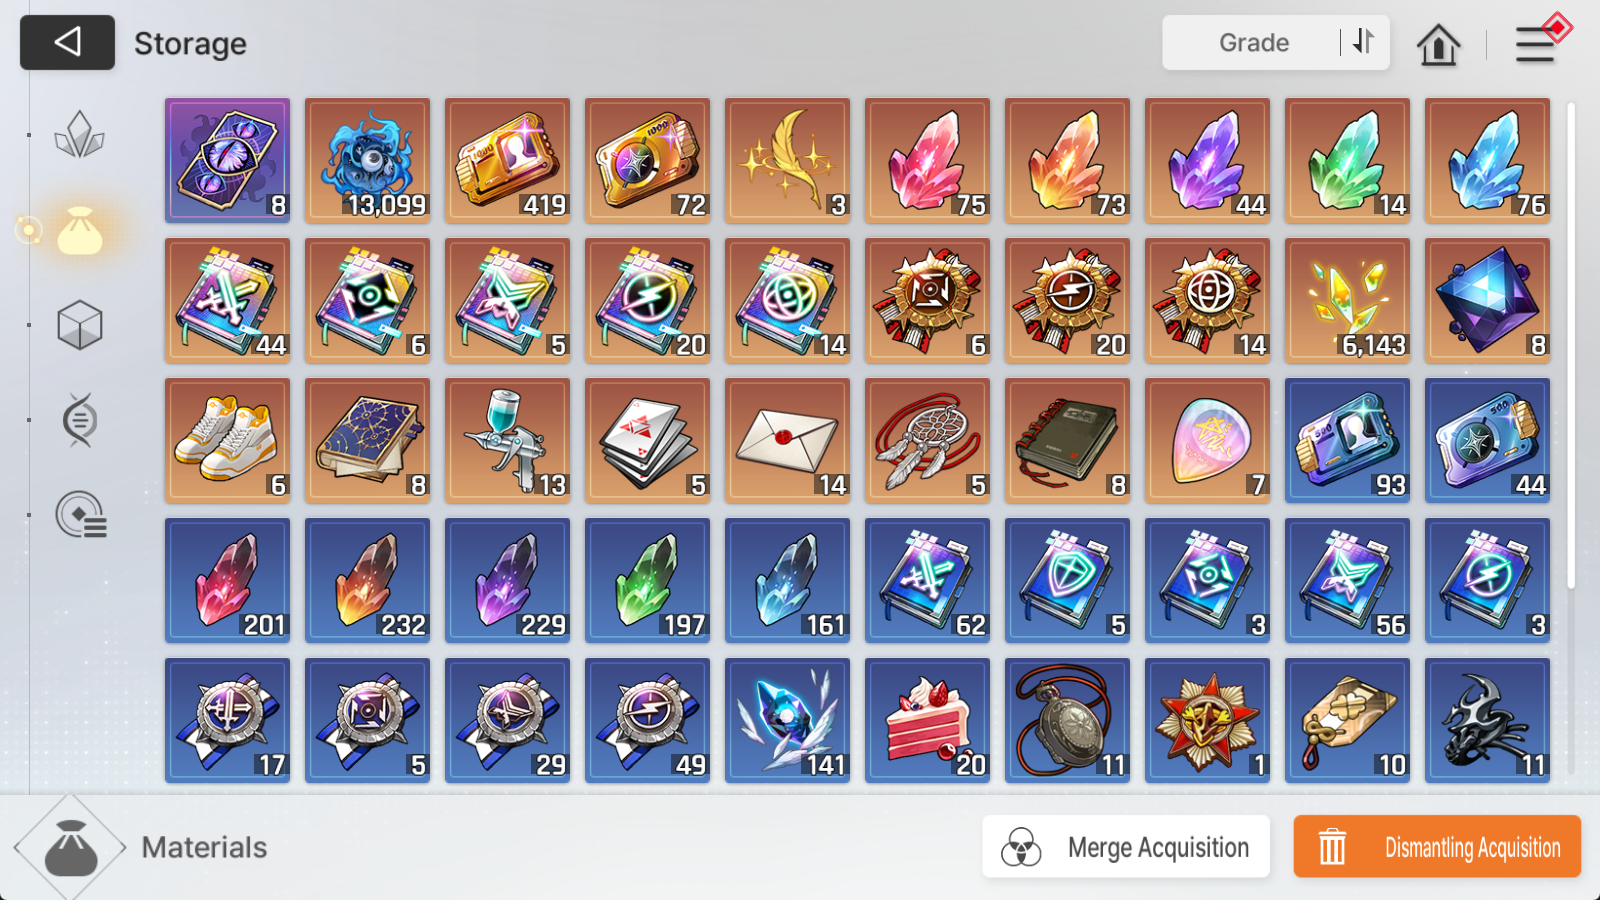Open the disc list category in the sidebar

click(81, 515)
